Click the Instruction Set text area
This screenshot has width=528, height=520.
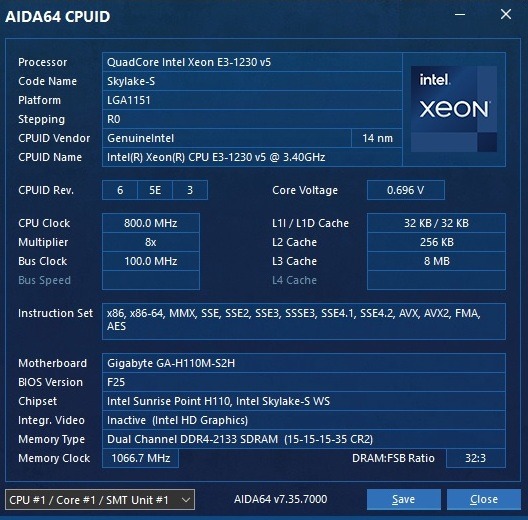(x=304, y=321)
